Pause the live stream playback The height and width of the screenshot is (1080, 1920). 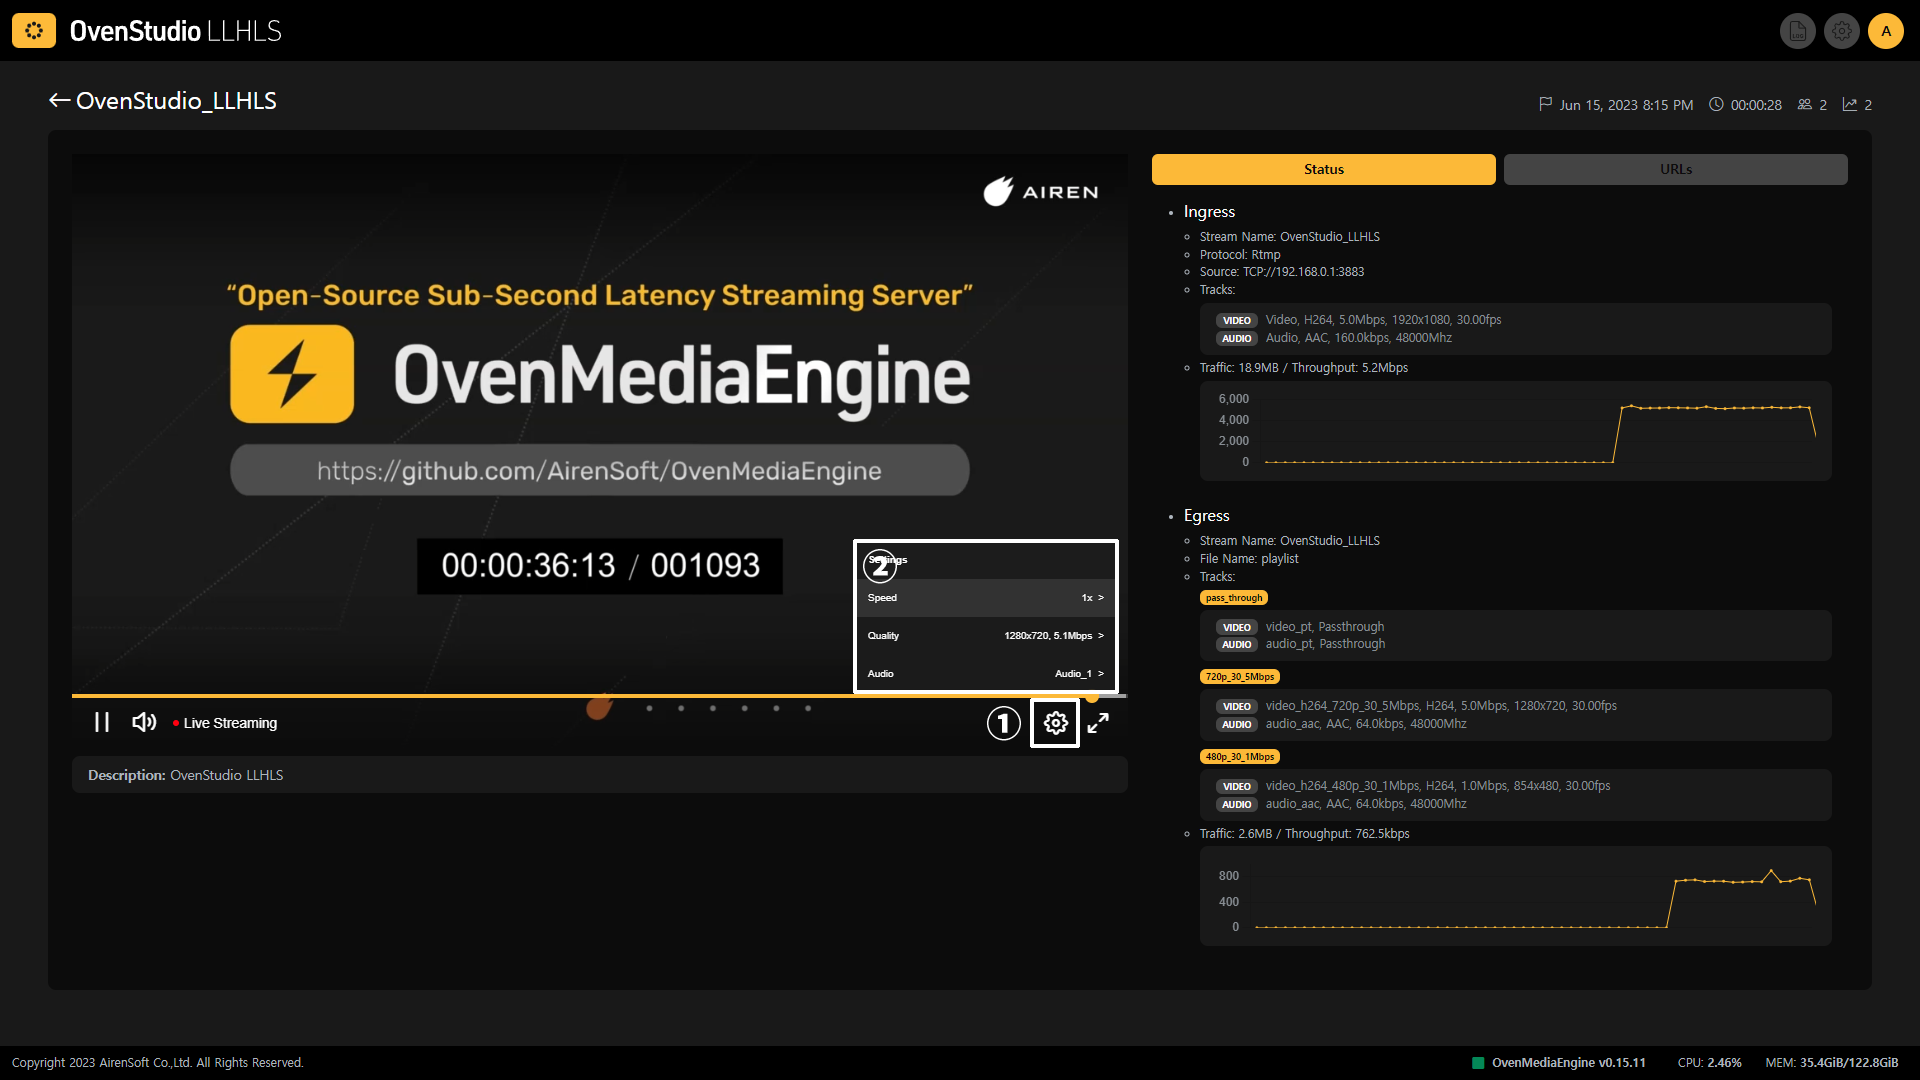pos(102,722)
